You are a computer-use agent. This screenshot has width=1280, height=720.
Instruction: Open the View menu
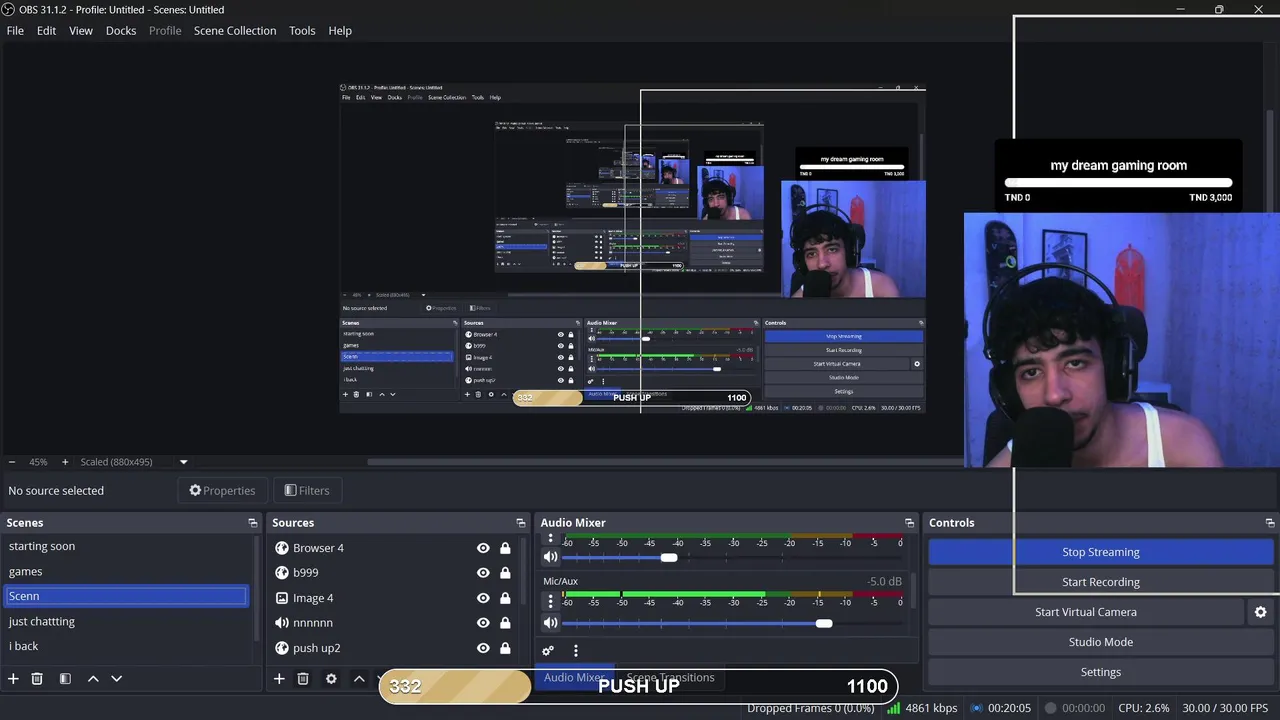81,31
